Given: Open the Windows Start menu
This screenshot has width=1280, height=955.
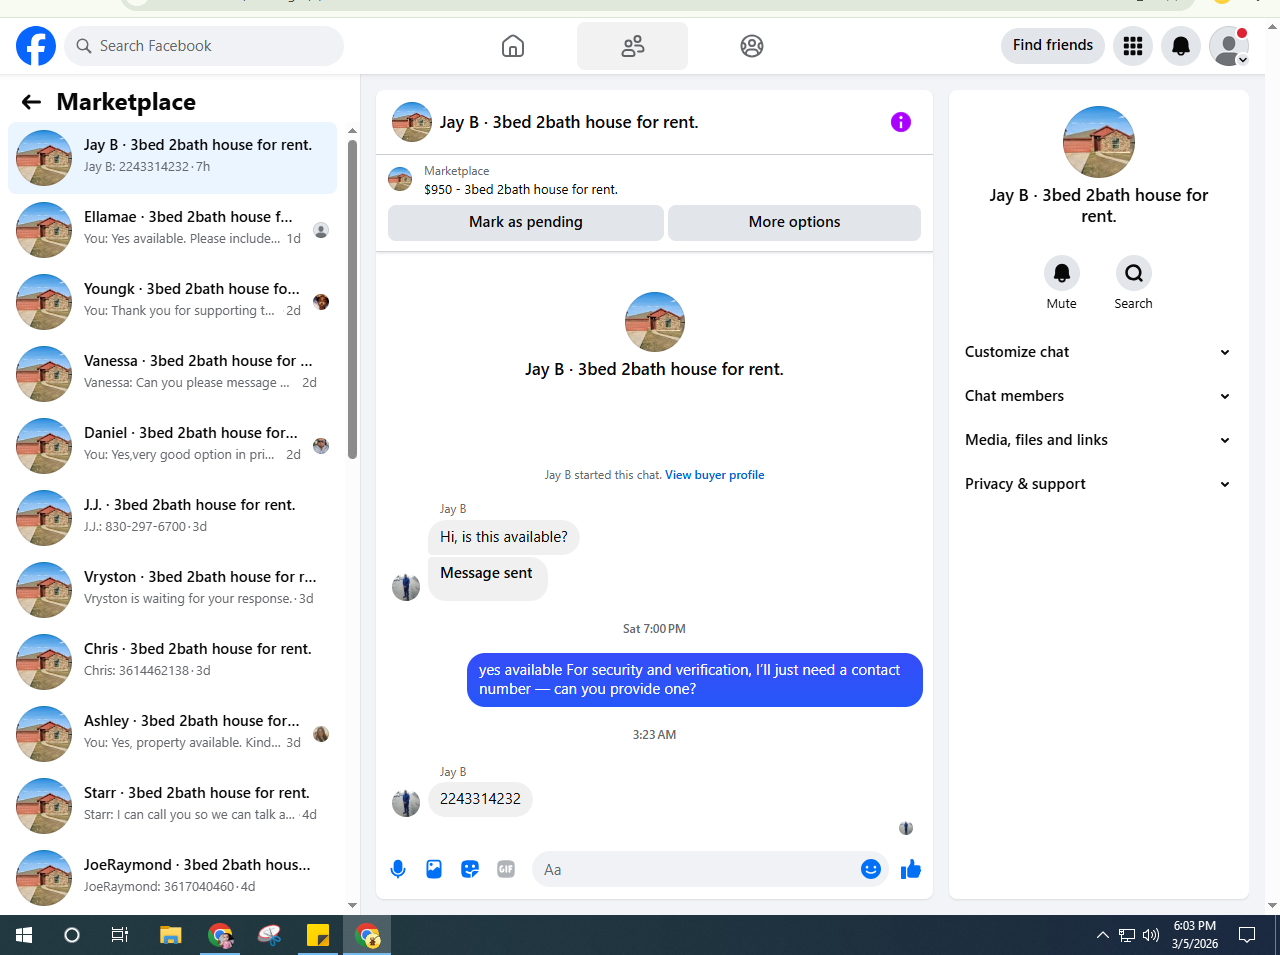Looking at the screenshot, I should [x=24, y=935].
